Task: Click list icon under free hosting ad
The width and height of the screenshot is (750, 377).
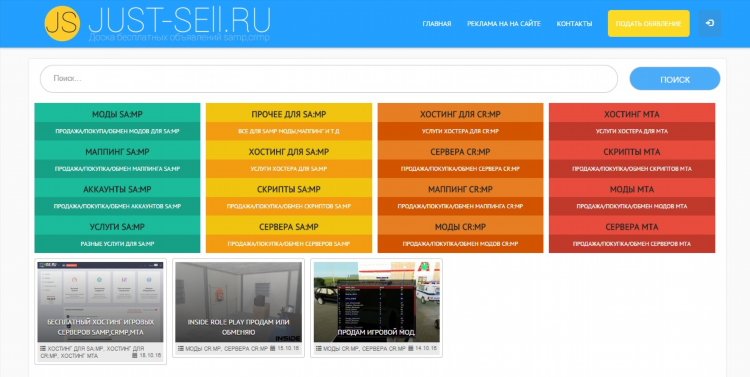Action: 43,349
